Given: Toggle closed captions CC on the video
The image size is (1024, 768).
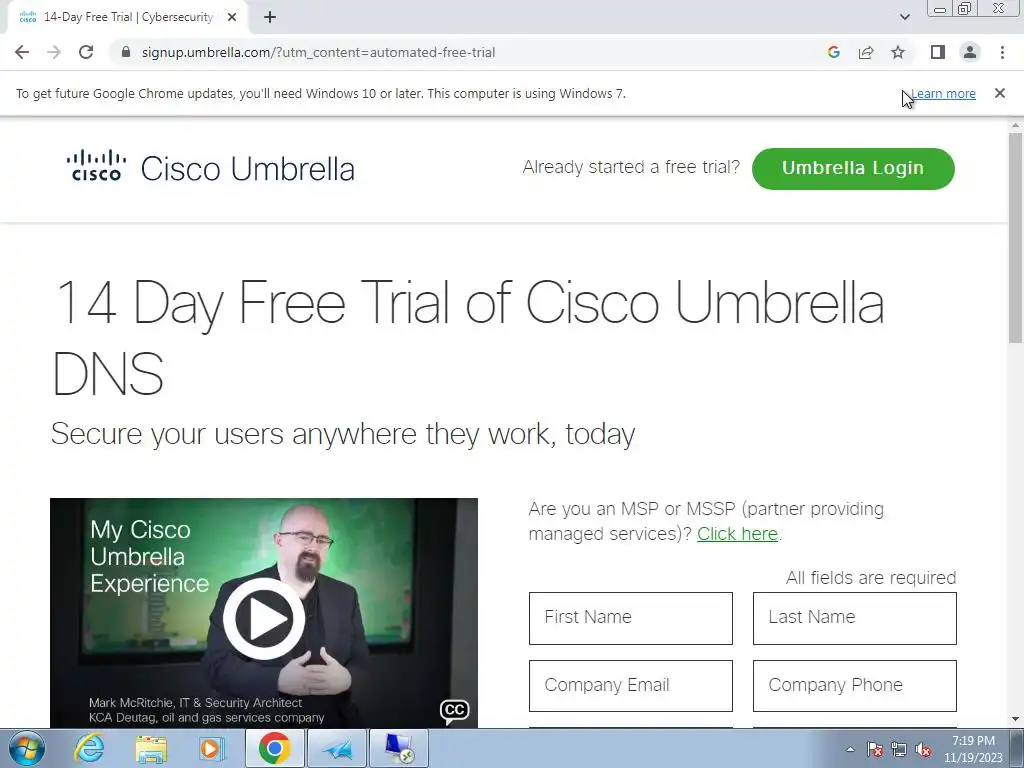Looking at the screenshot, I should click(455, 711).
